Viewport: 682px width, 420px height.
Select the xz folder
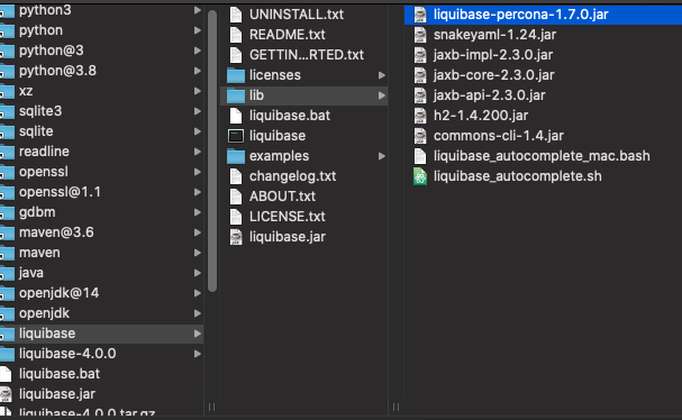[102, 91]
